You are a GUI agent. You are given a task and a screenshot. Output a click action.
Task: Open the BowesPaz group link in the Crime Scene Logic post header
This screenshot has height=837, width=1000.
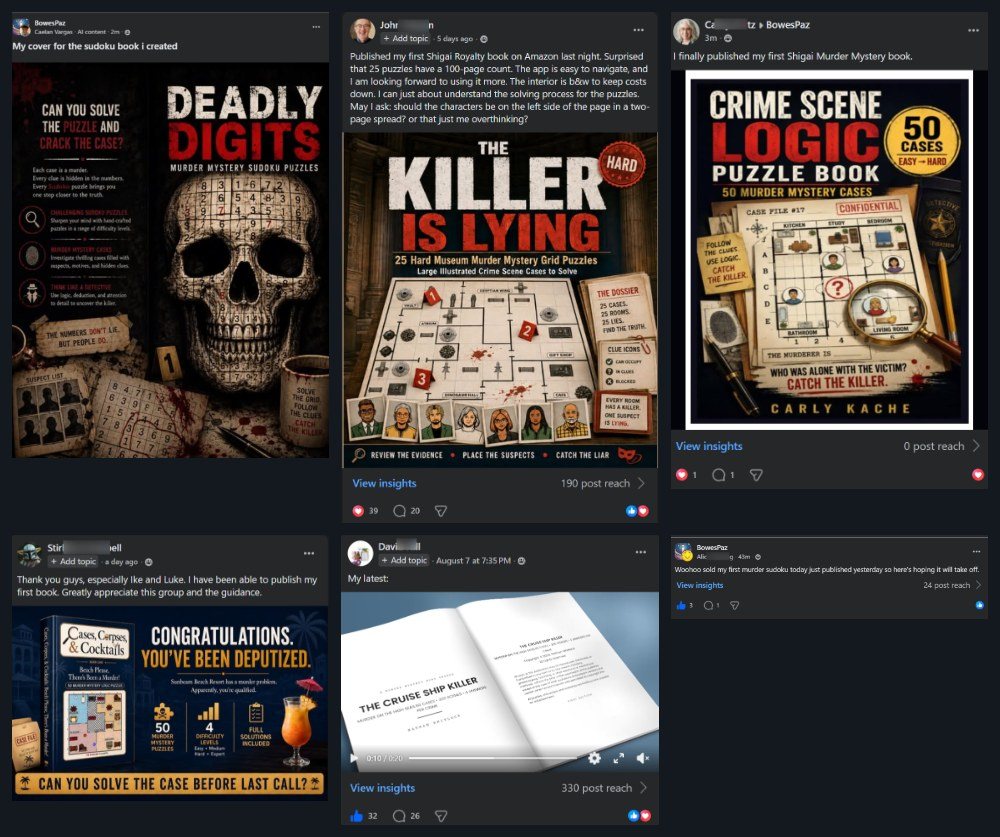[788, 25]
